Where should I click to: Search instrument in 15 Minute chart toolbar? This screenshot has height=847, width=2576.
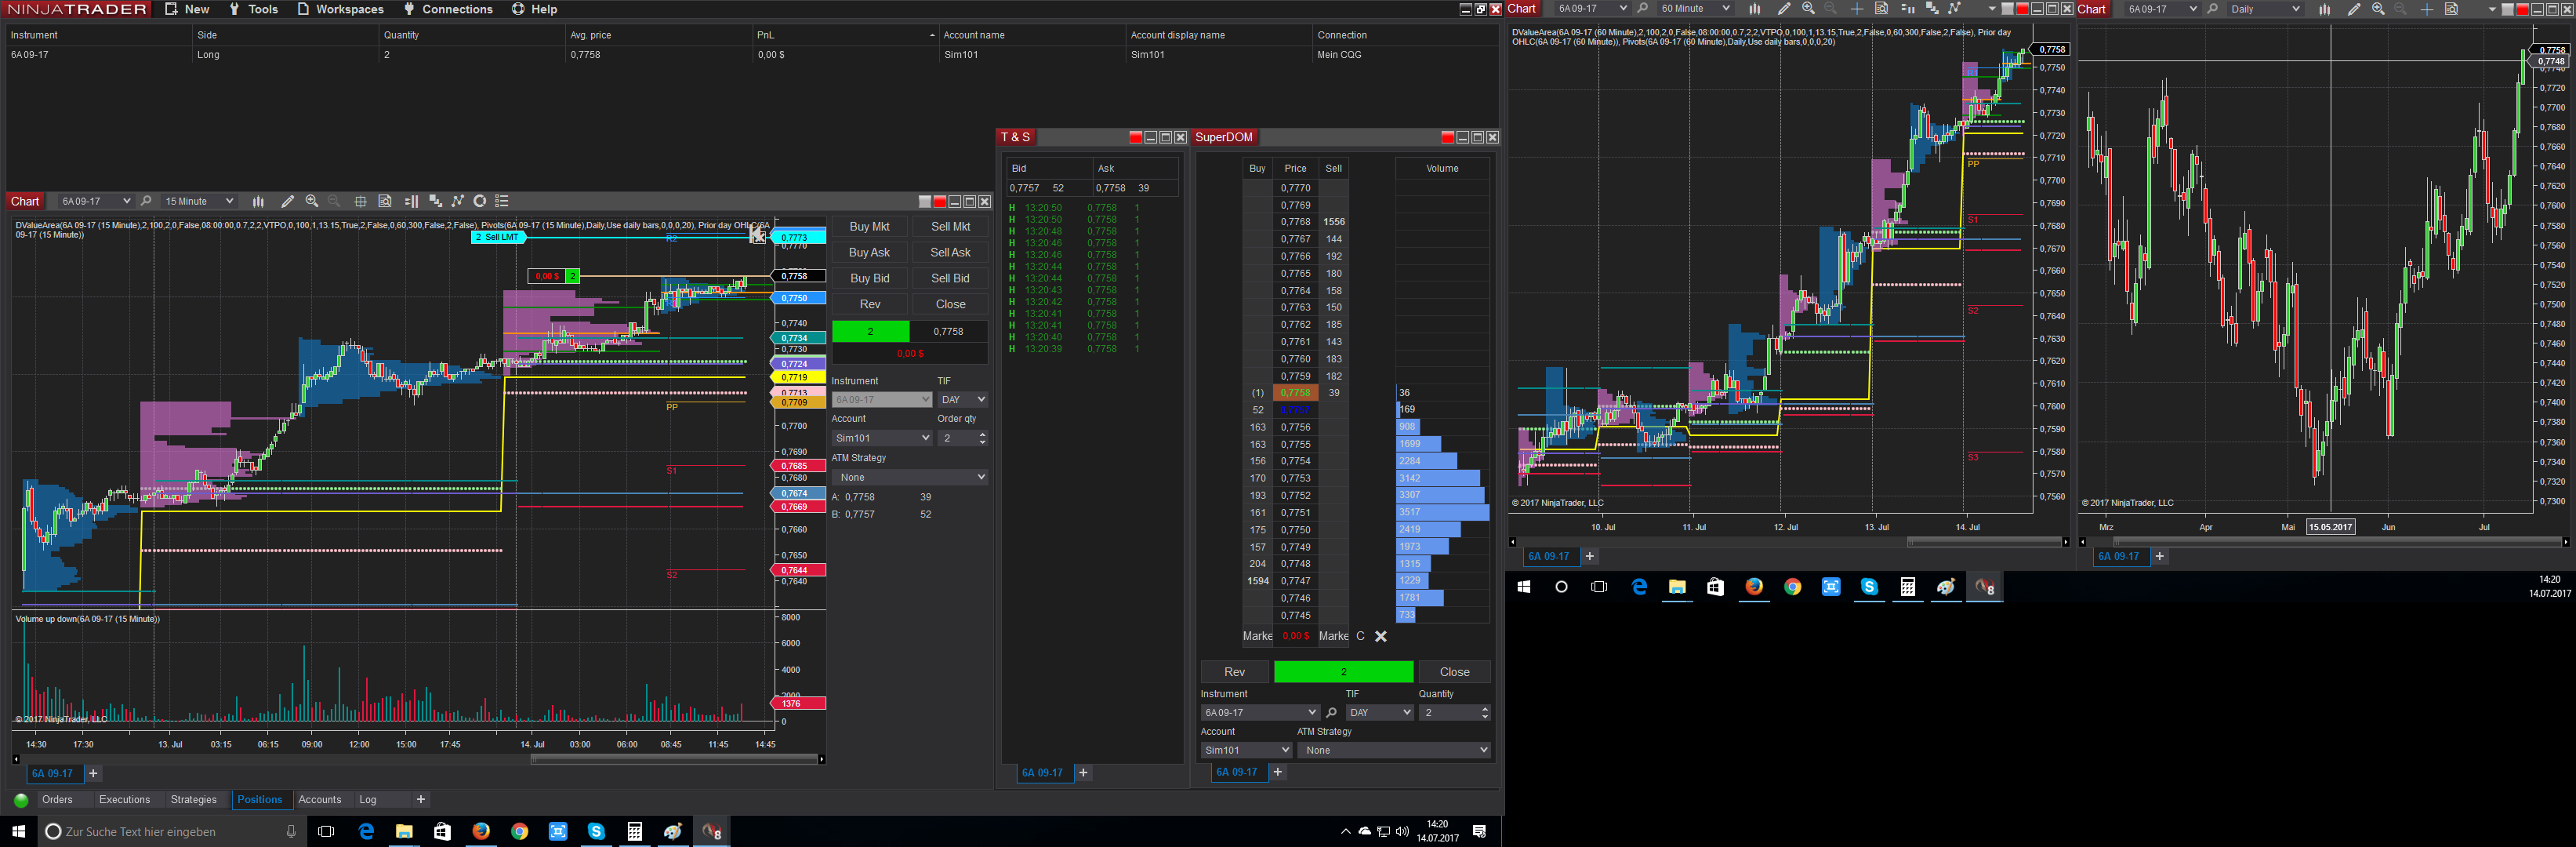(146, 201)
